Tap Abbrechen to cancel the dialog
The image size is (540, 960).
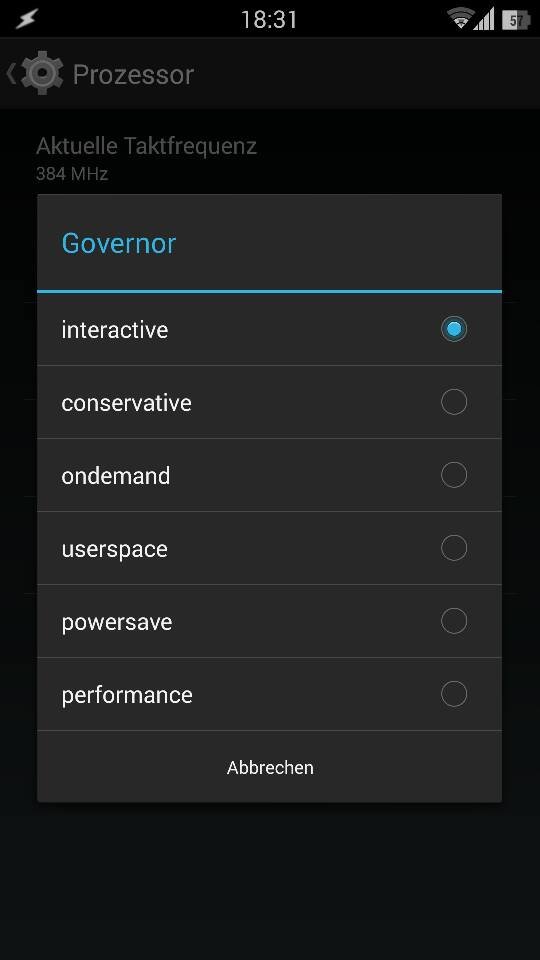(269, 767)
